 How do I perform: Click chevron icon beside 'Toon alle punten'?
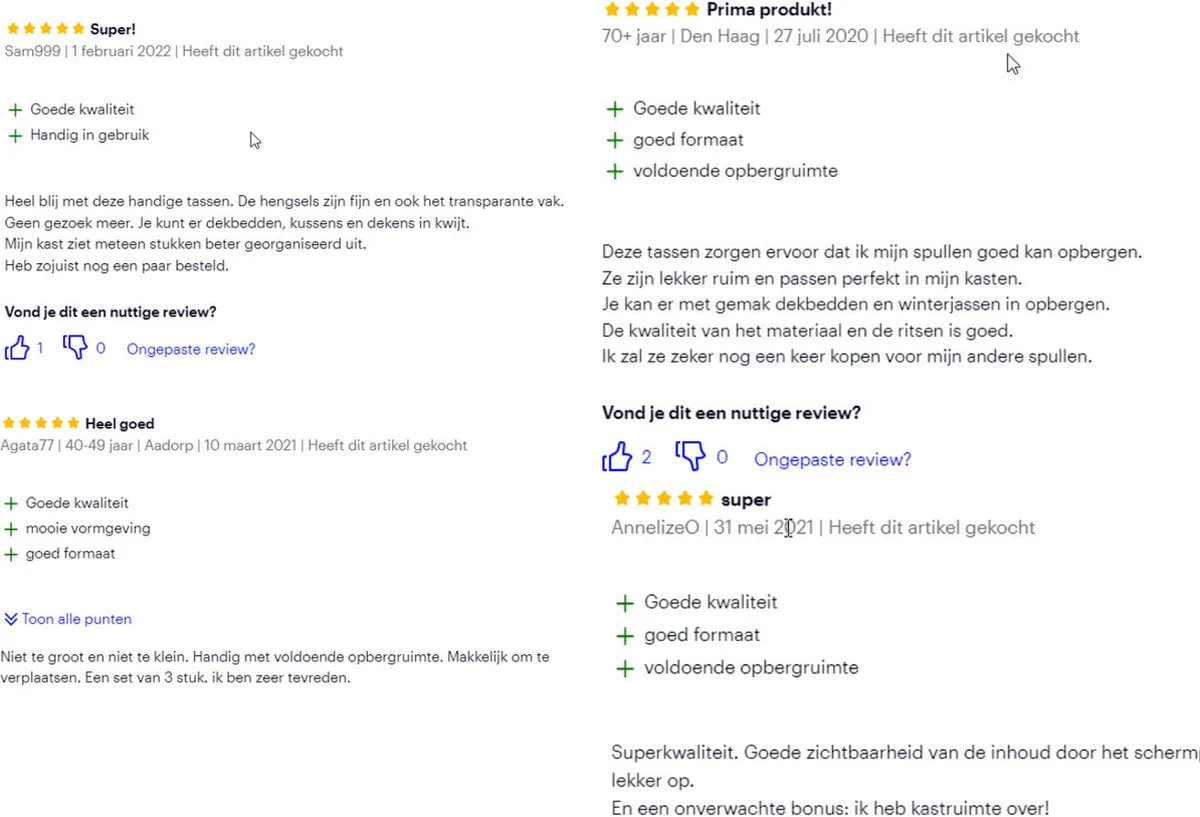click(x=11, y=619)
